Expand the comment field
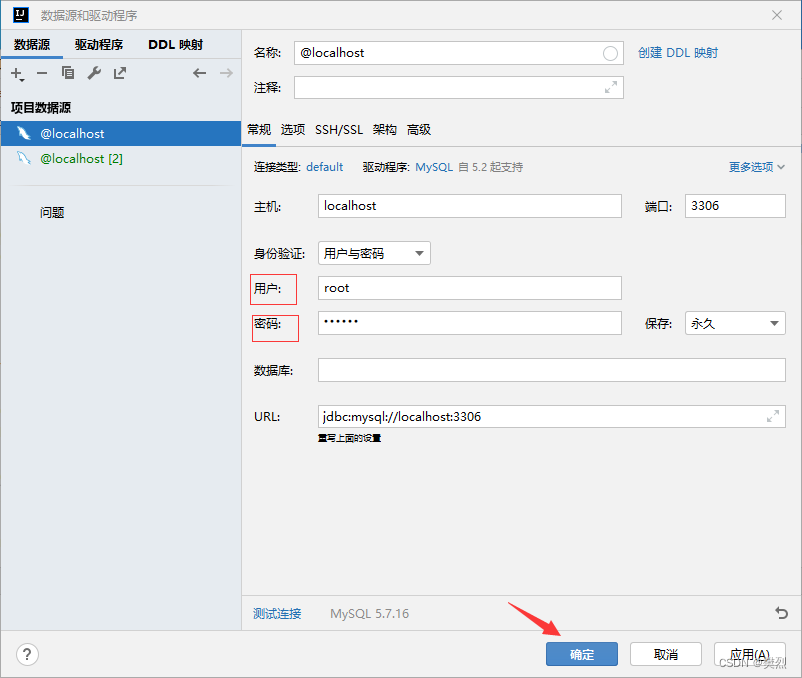Viewport: 802px width, 678px height. click(x=611, y=87)
